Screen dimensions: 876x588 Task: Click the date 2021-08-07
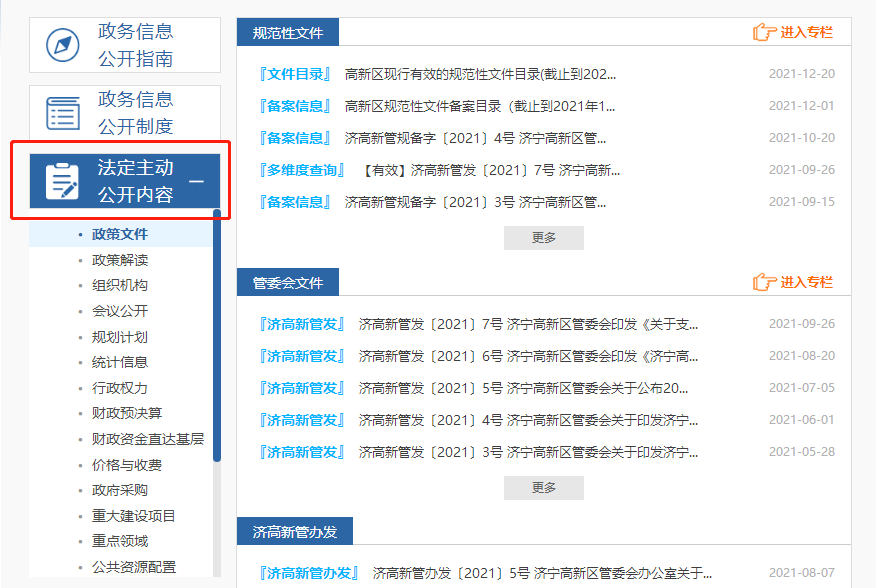802,573
